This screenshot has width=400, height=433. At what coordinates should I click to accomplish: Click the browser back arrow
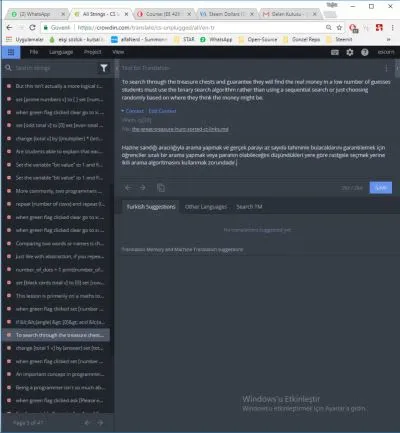(x=9, y=28)
